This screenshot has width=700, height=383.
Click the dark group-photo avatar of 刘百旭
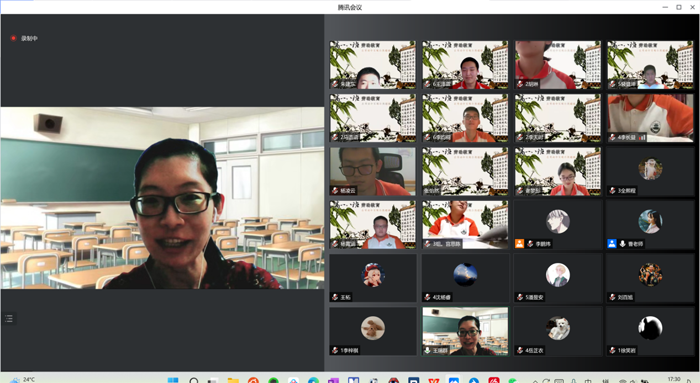click(x=650, y=275)
